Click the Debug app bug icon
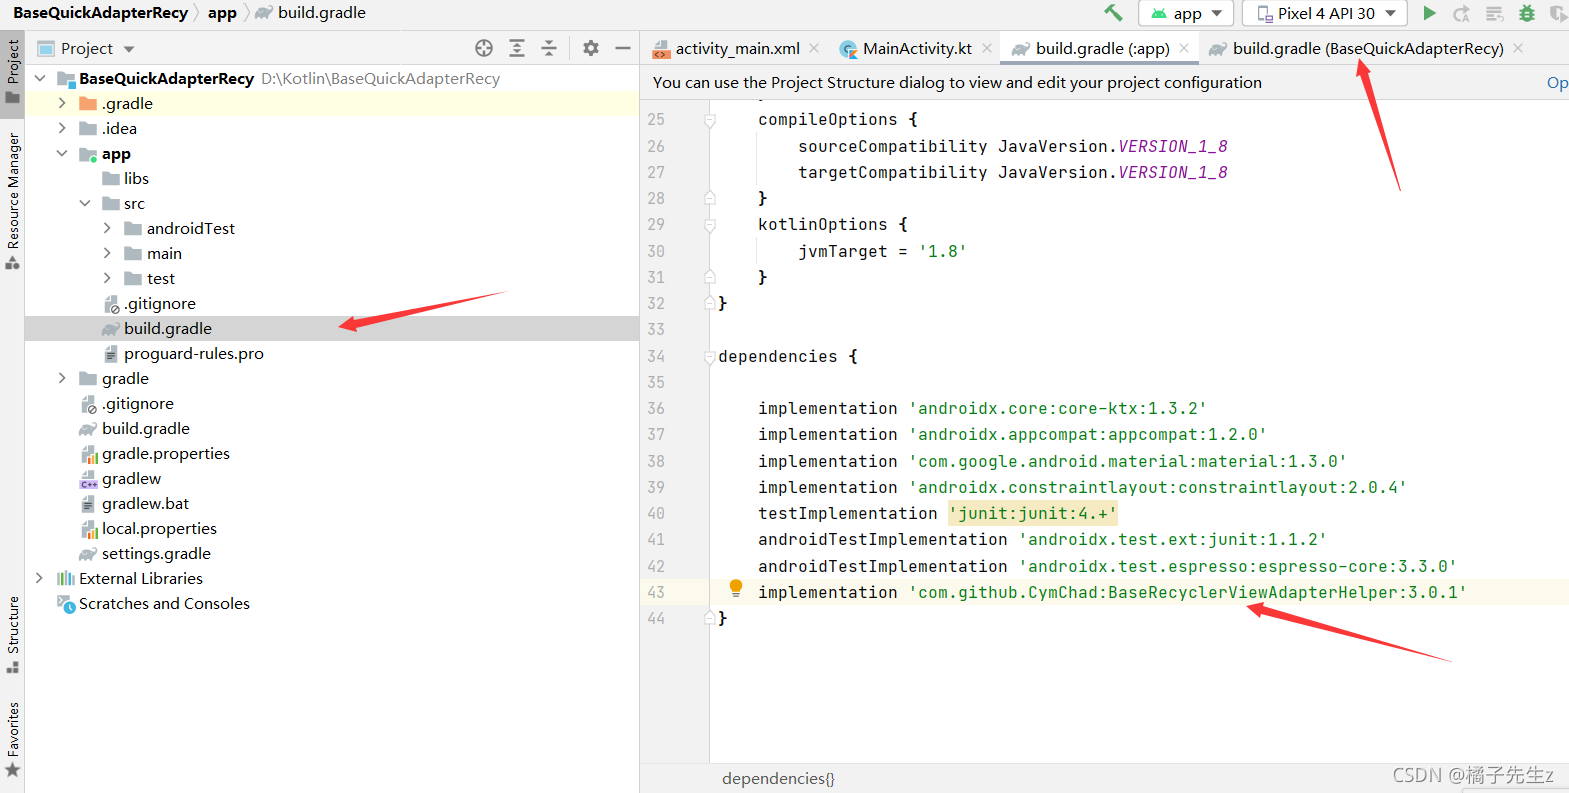The width and height of the screenshot is (1569, 793). pos(1527,13)
